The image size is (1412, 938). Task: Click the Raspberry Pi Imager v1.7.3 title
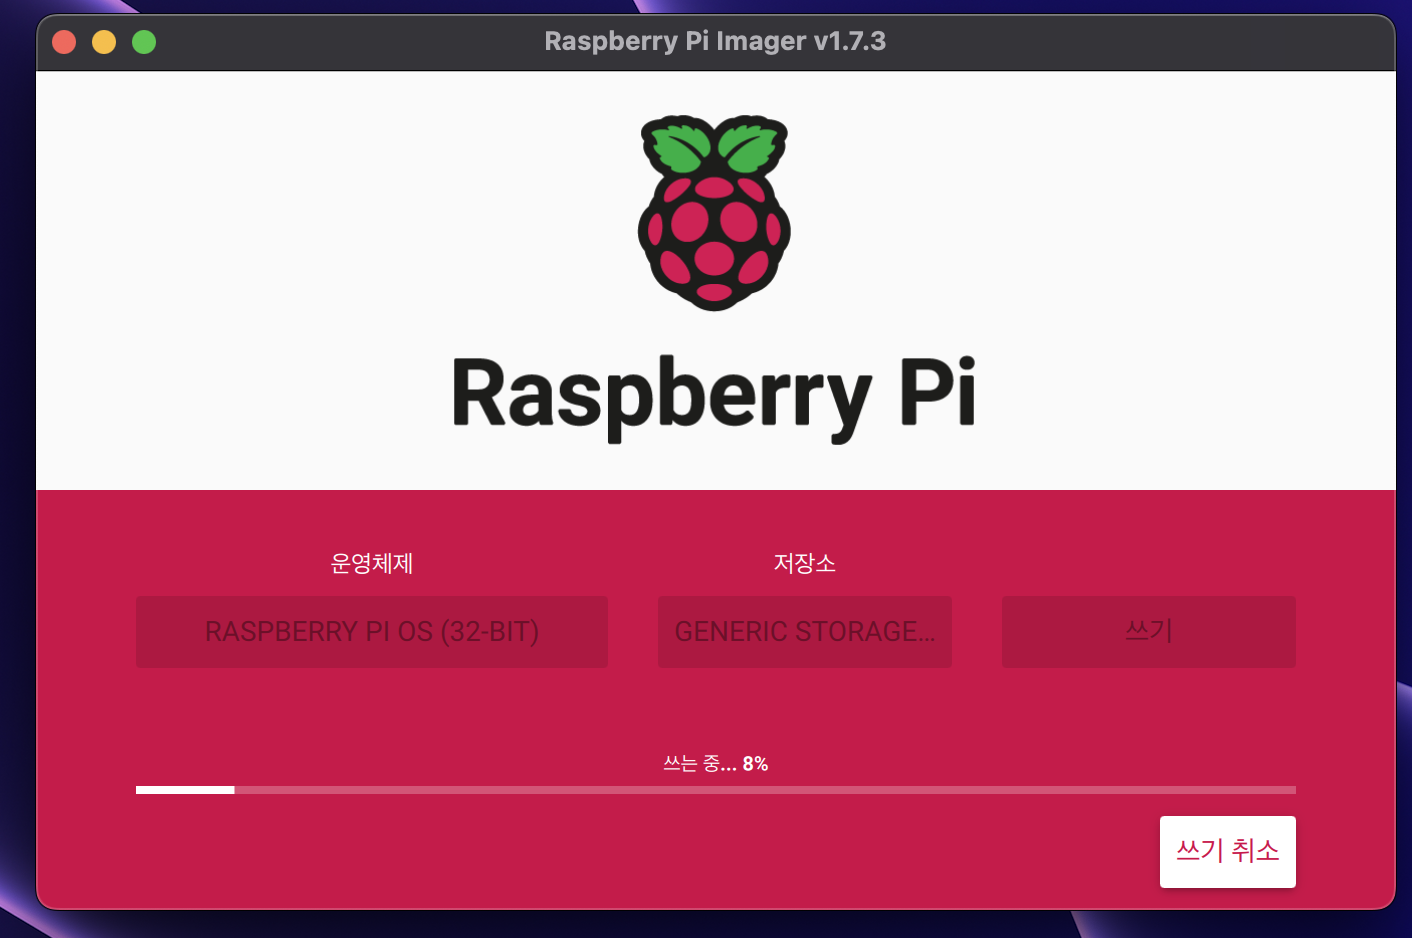point(715,41)
